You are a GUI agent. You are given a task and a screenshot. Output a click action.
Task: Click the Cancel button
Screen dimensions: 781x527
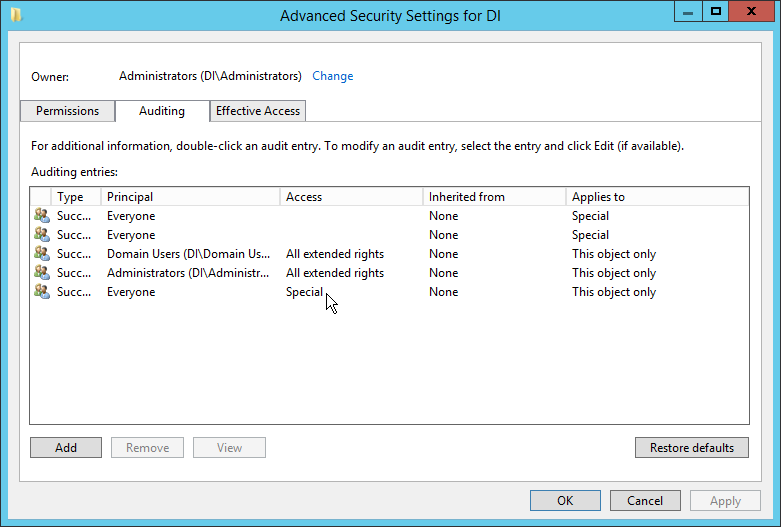click(645, 501)
